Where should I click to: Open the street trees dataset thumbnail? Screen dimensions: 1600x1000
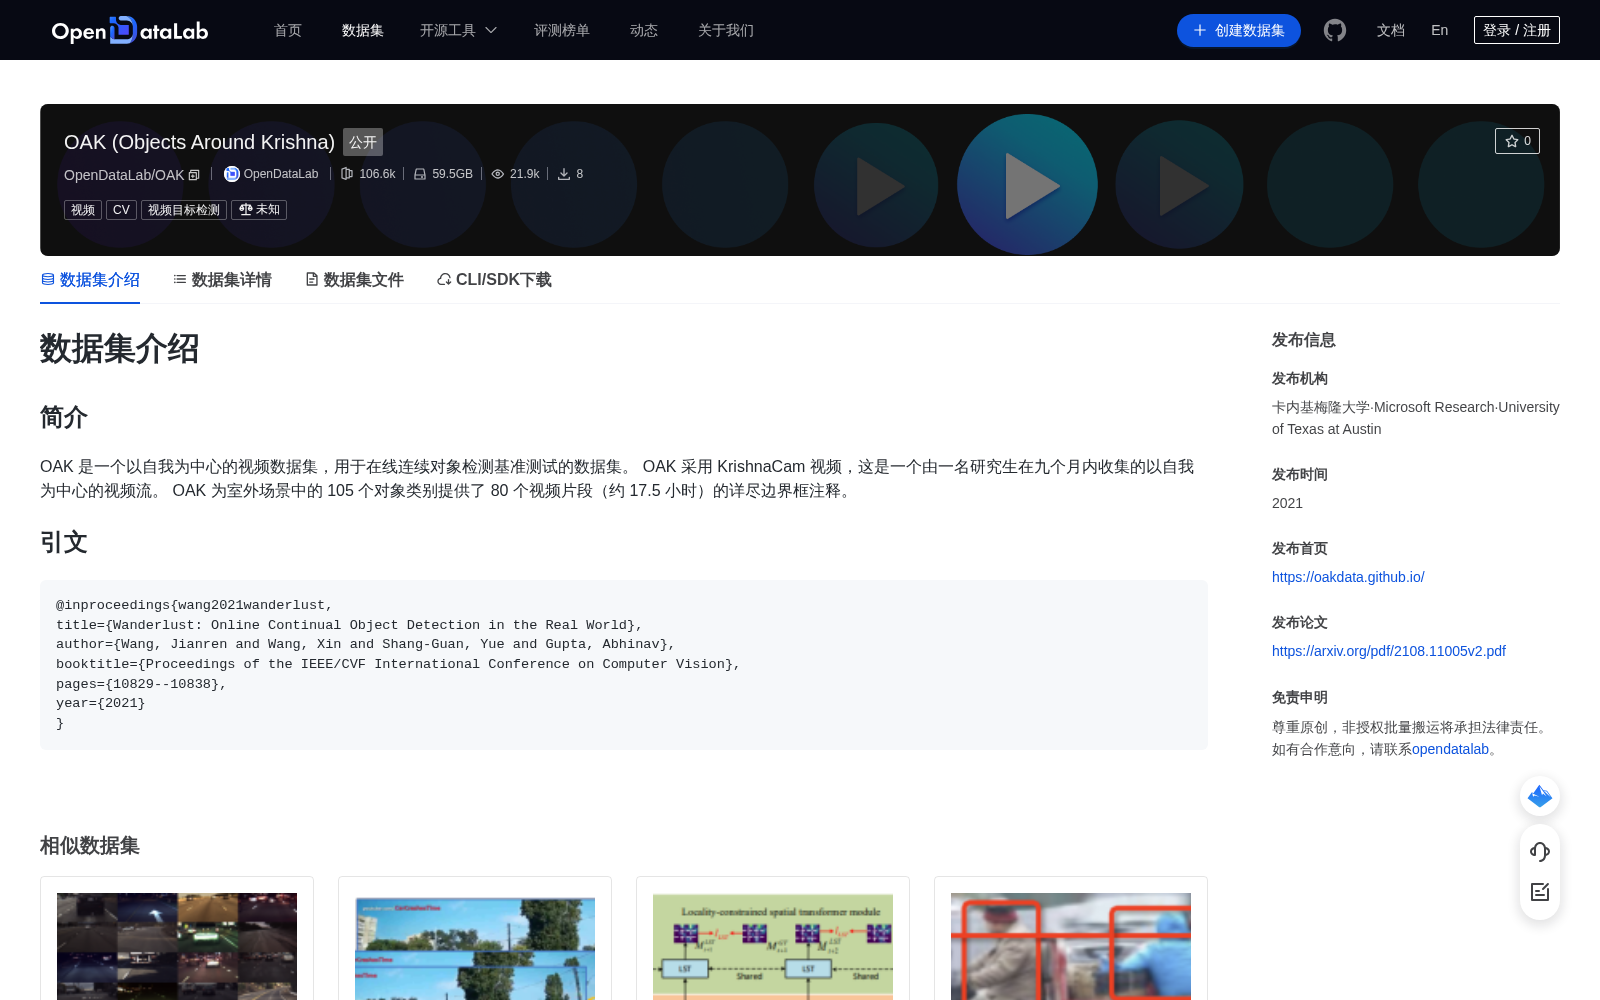point(475,946)
